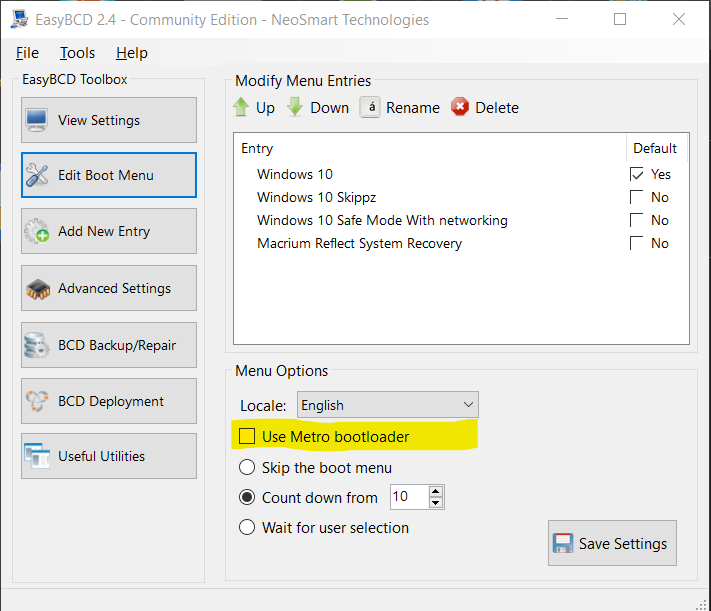Set Windows 10 Skippz as default checkbox
This screenshot has width=711, height=611.
(637, 197)
